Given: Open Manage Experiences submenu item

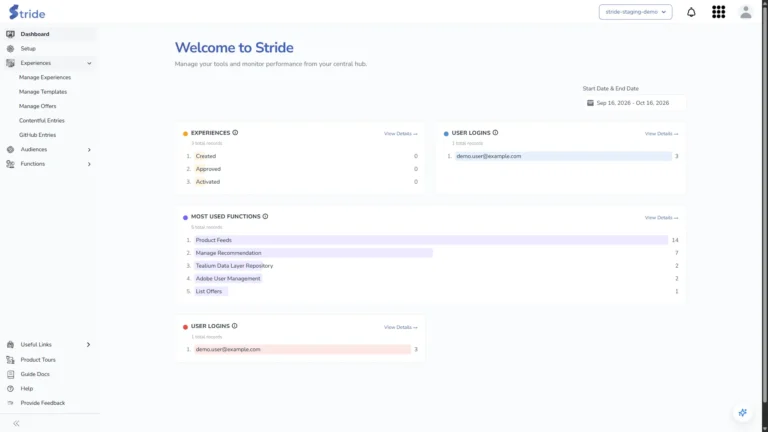Looking at the screenshot, I should pyautogui.click(x=45, y=77).
